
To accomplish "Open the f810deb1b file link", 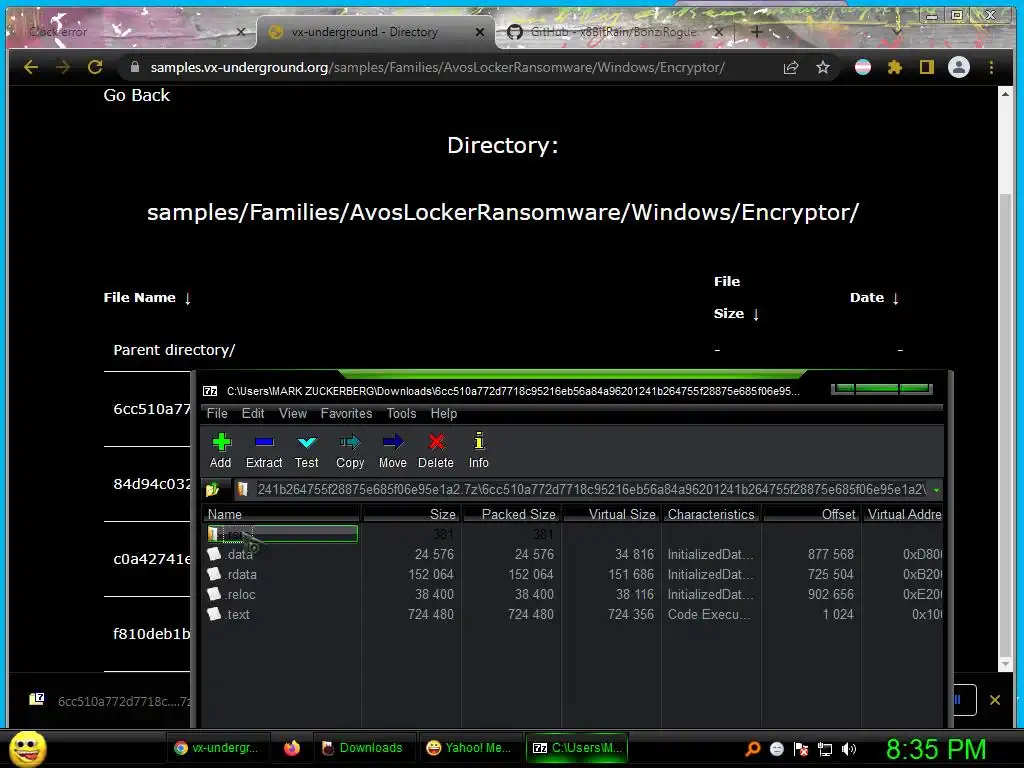I will (152, 634).
